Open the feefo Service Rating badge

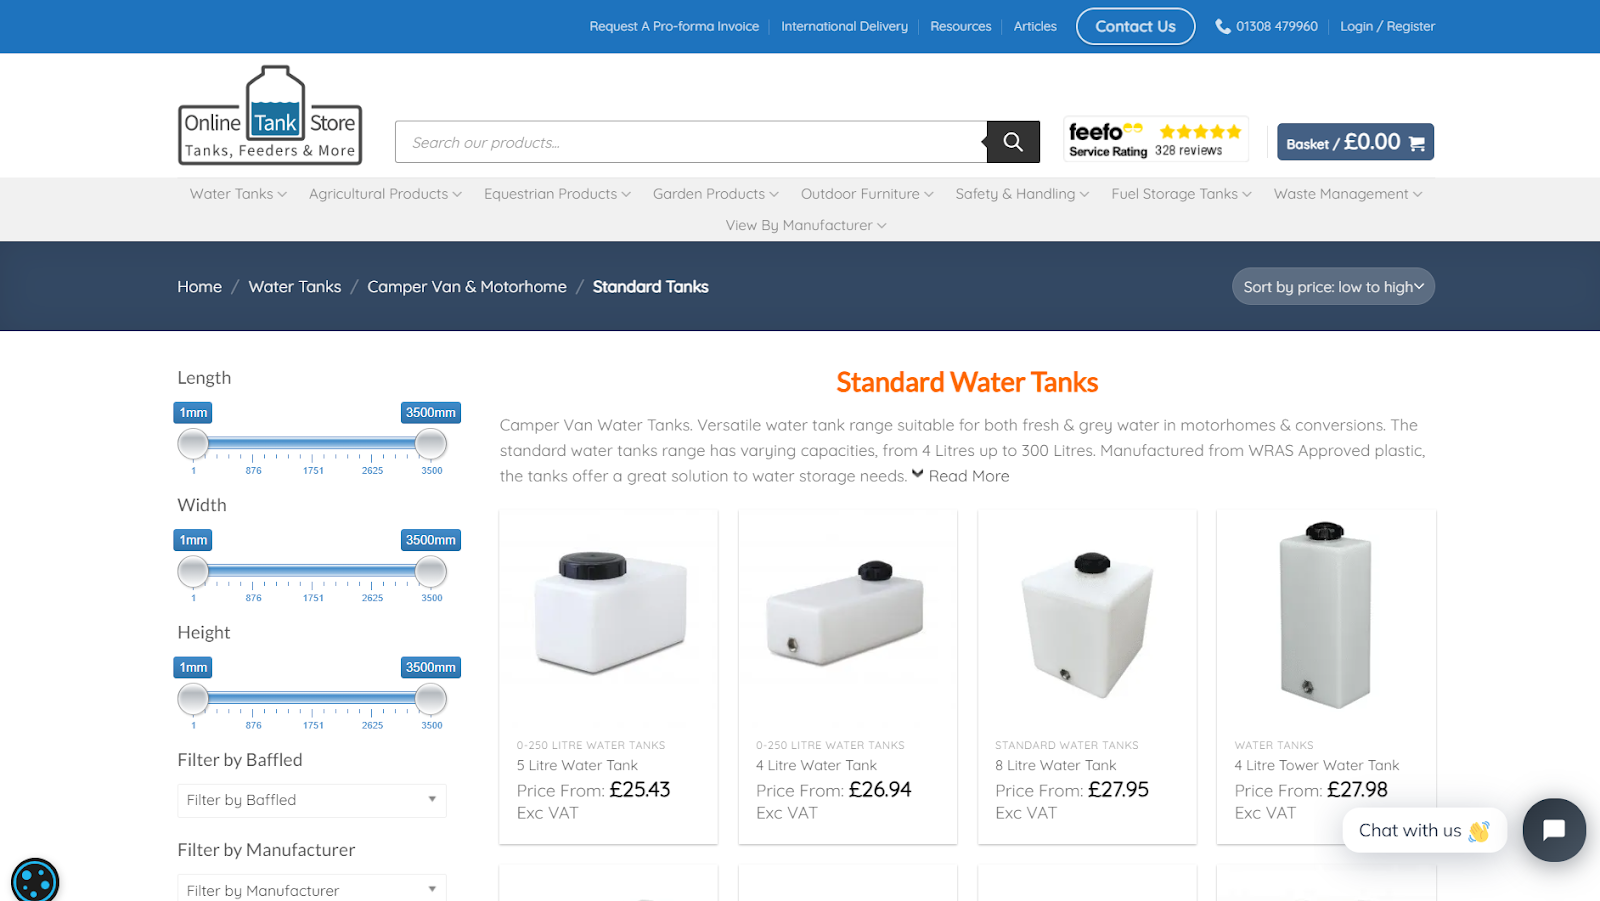pyautogui.click(x=1155, y=139)
